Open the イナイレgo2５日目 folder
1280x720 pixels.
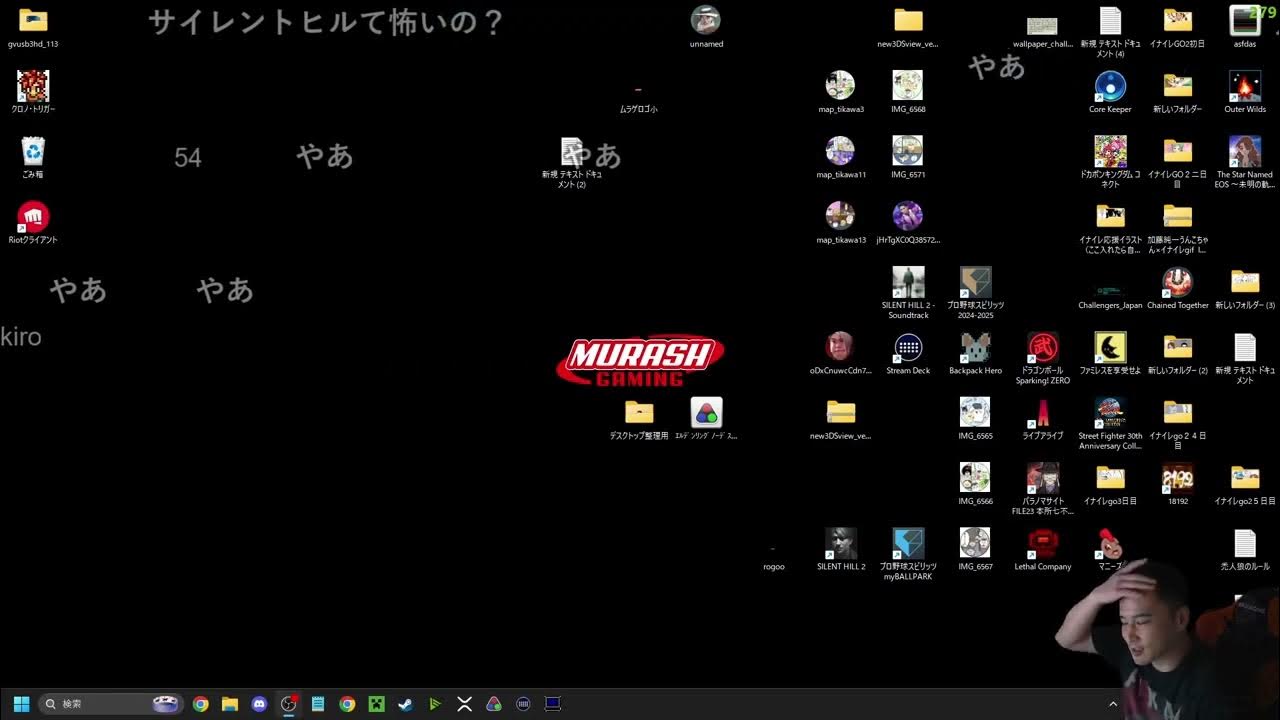1244,478
